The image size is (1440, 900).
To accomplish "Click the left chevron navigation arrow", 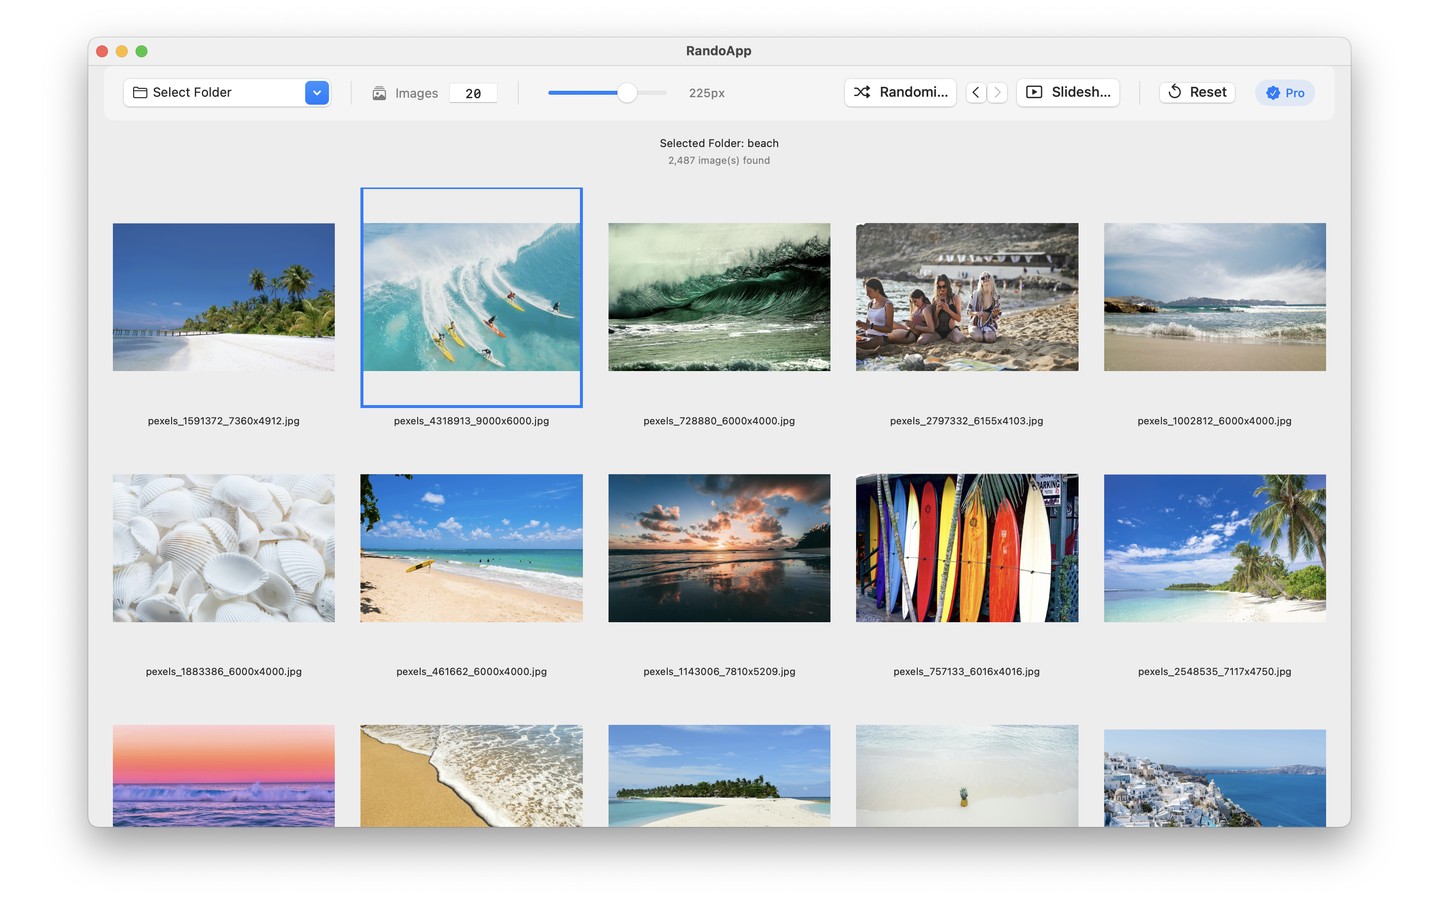I will (x=975, y=92).
